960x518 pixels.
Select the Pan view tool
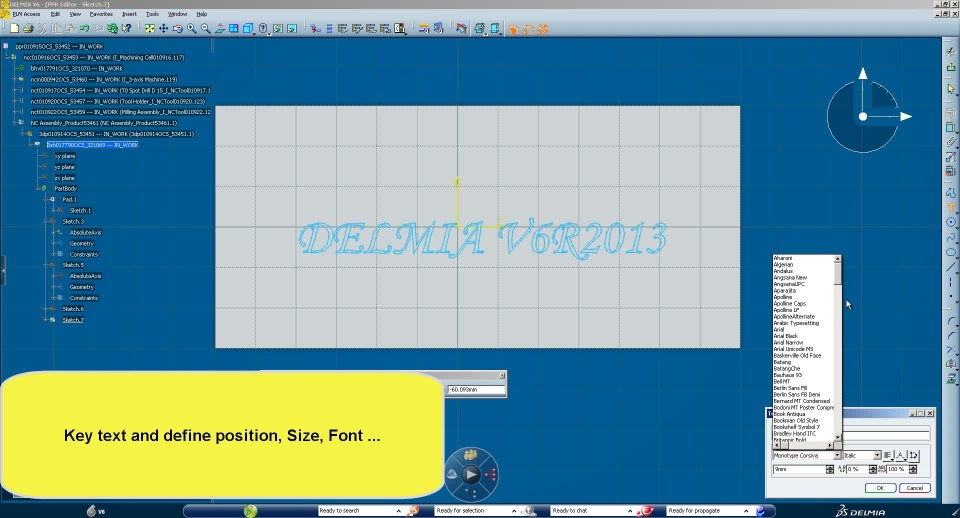pyautogui.click(x=163, y=28)
